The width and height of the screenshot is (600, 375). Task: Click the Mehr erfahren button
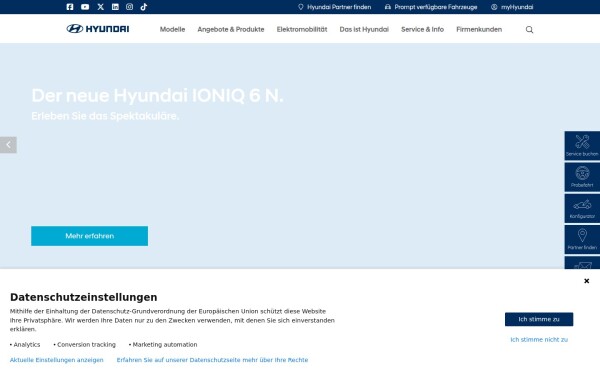click(x=90, y=236)
